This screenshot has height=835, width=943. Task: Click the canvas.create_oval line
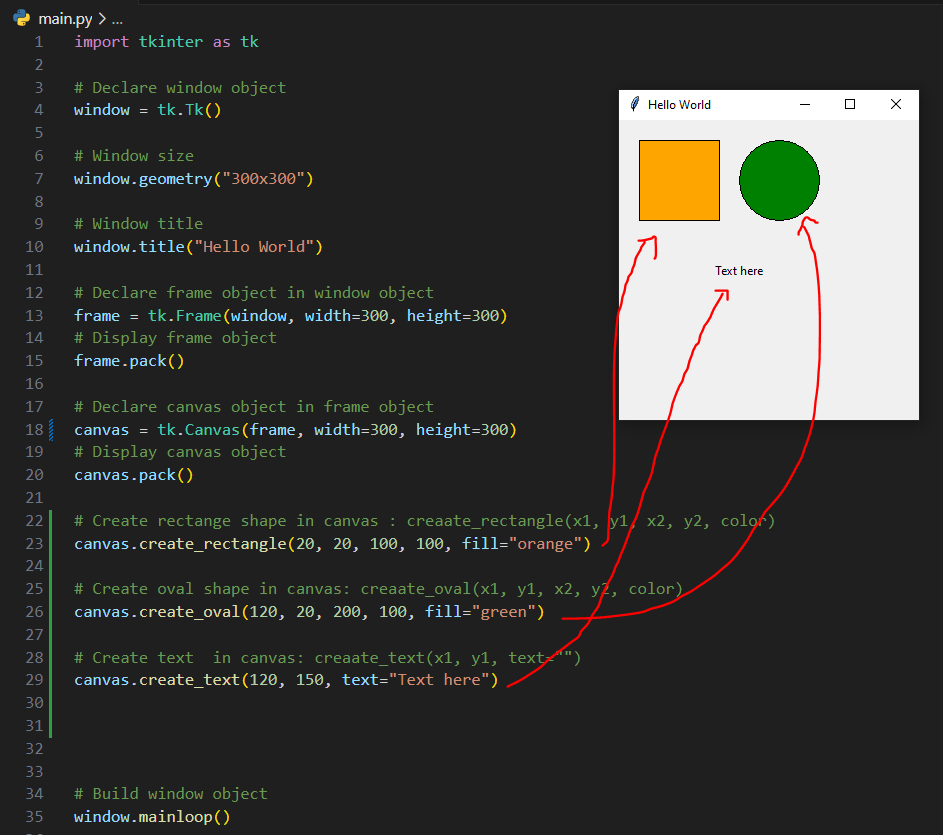[309, 612]
